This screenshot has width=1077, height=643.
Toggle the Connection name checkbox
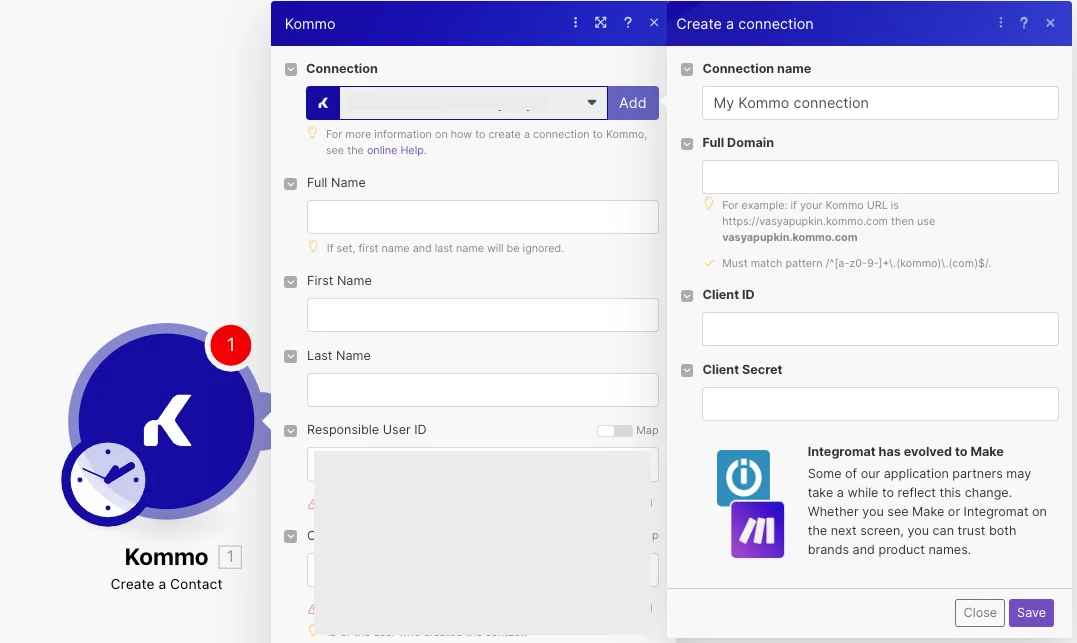687,69
